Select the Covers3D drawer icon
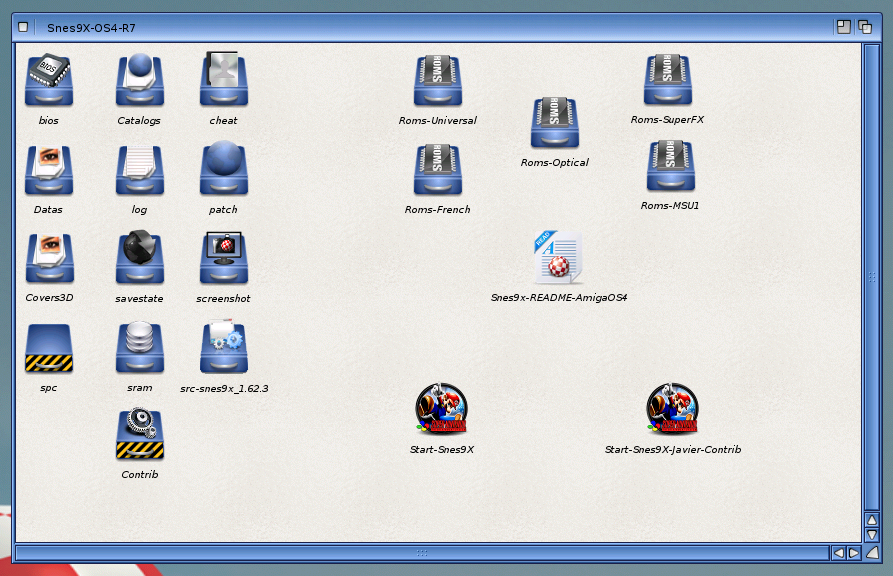 coord(49,259)
